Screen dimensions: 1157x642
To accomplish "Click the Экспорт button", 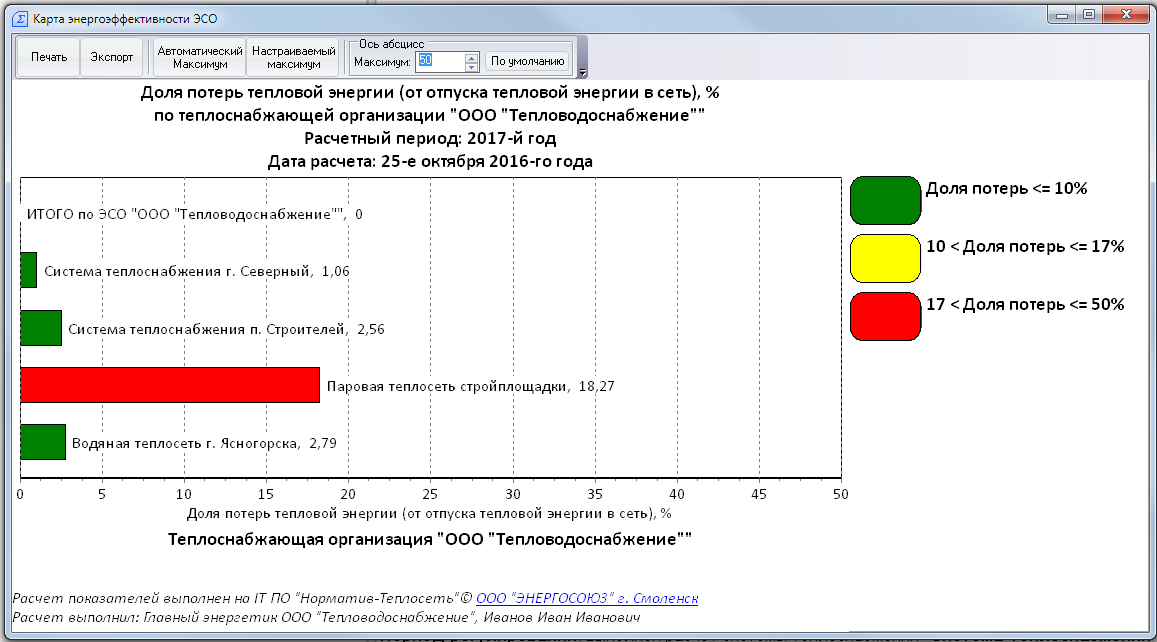I will pos(112,57).
